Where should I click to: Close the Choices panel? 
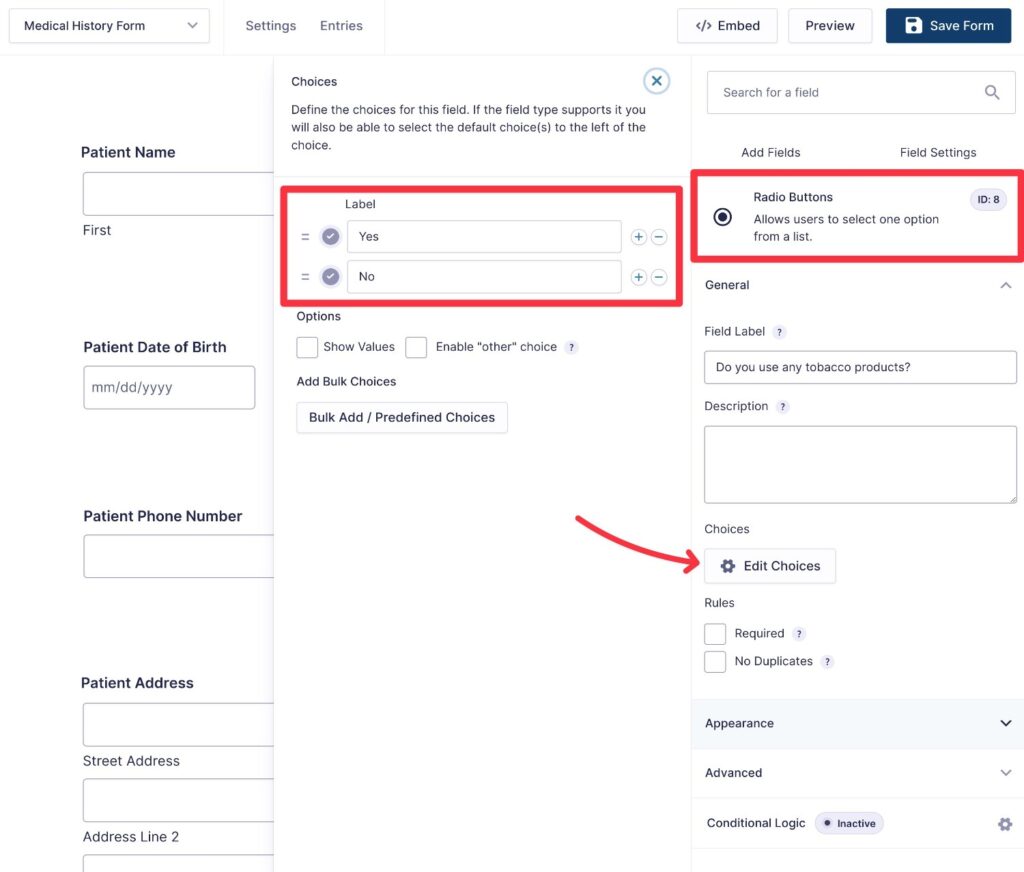coord(656,80)
